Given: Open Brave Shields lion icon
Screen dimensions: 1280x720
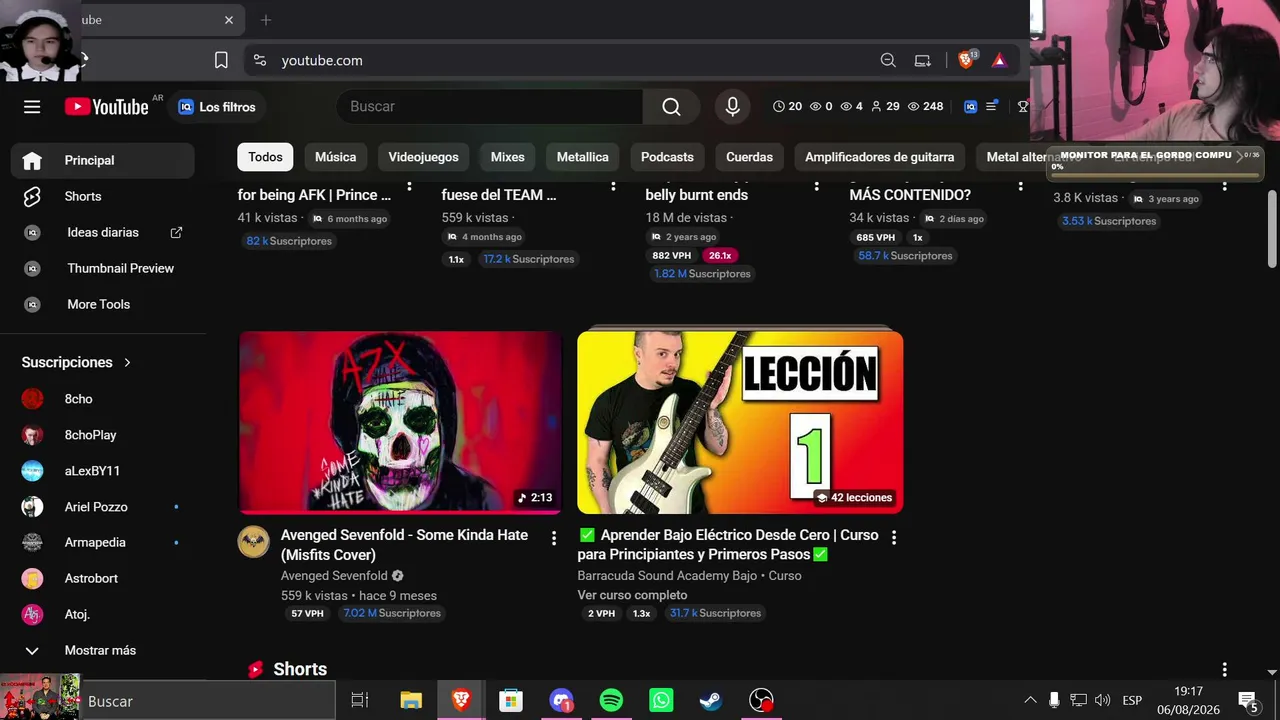Looking at the screenshot, I should [966, 60].
